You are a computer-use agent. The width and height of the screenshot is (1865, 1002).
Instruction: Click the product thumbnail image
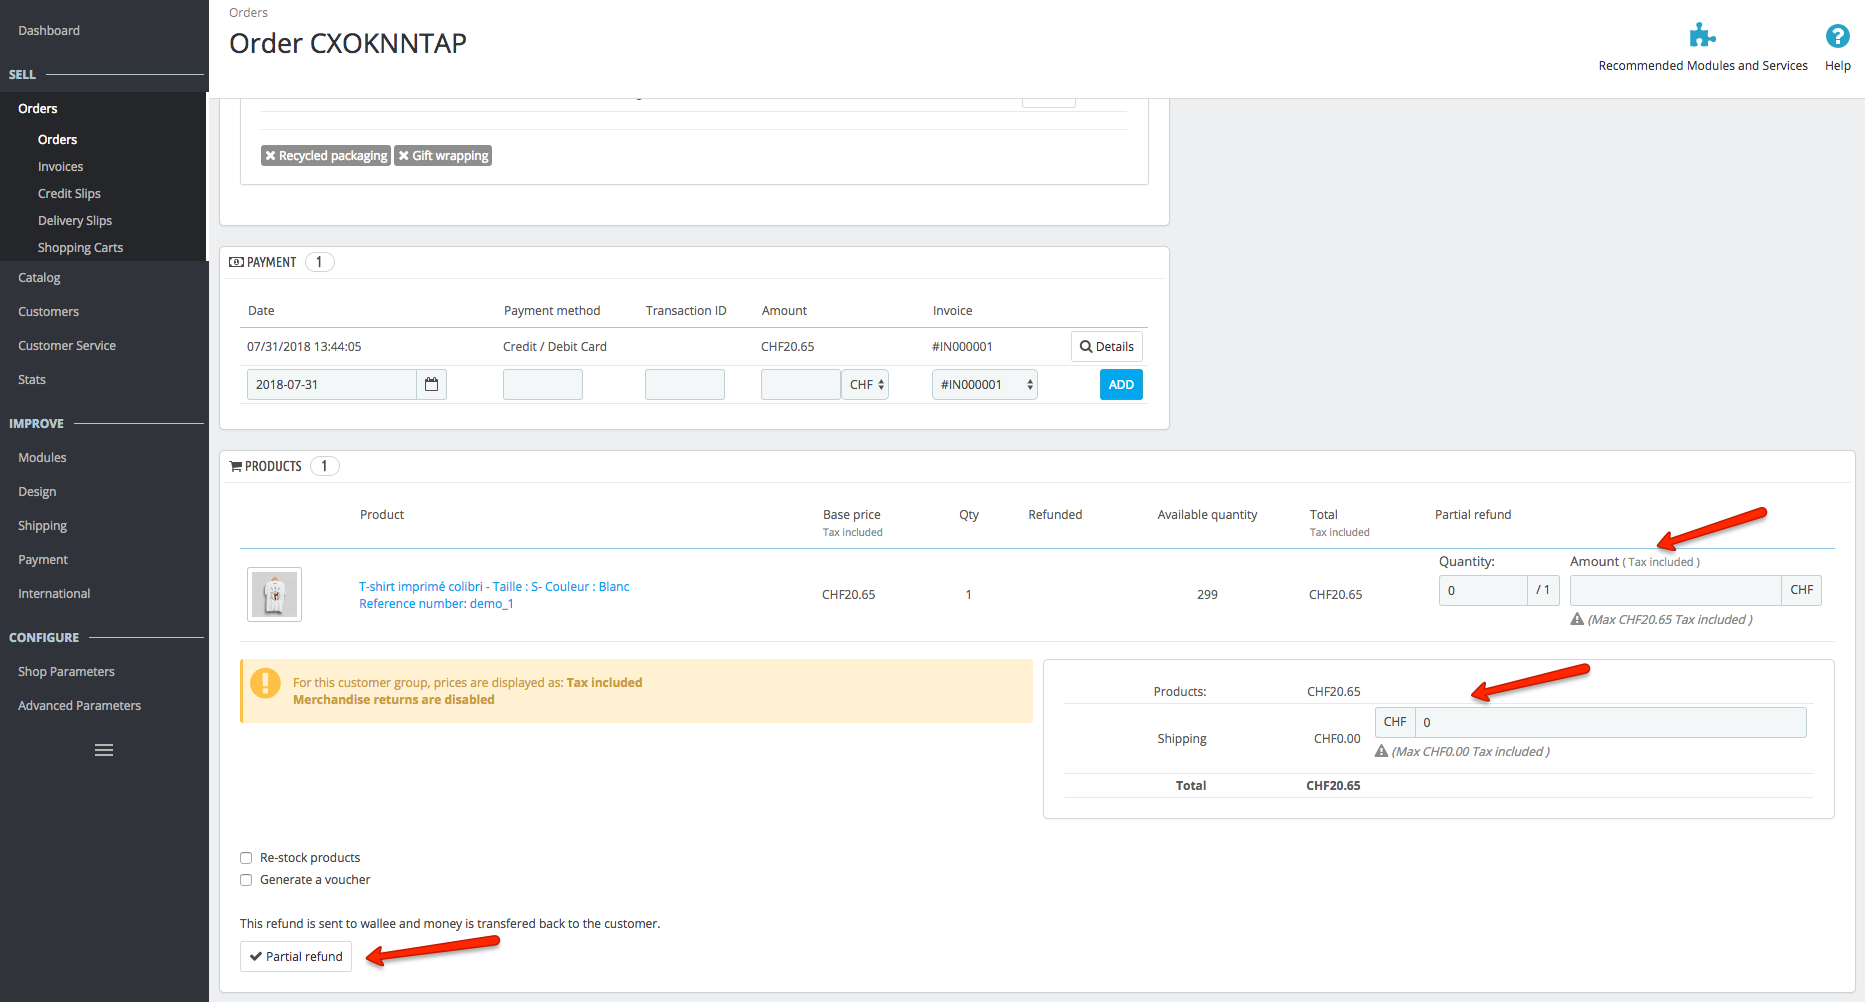(273, 593)
